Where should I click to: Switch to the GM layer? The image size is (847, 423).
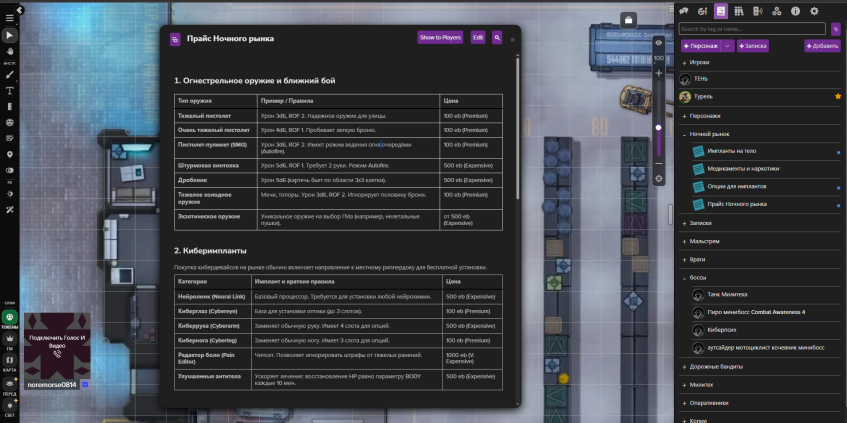point(10,339)
